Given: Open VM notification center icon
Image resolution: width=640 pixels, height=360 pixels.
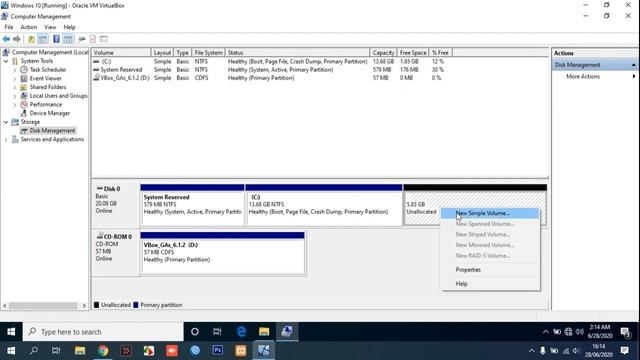Looking at the screenshot, I should click(625, 332).
